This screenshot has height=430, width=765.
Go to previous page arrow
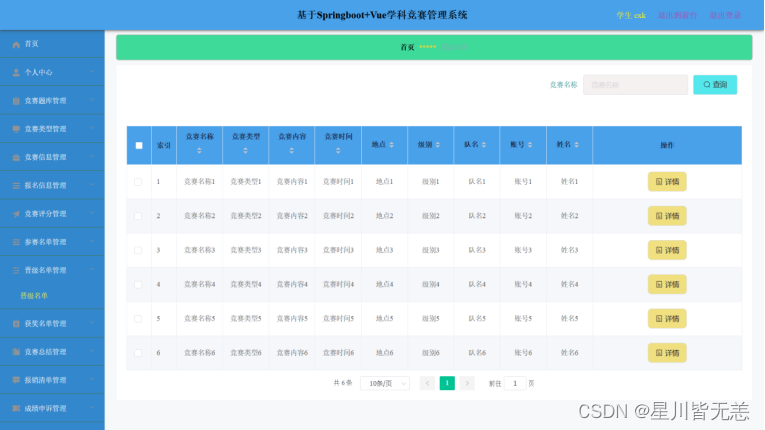pos(427,383)
